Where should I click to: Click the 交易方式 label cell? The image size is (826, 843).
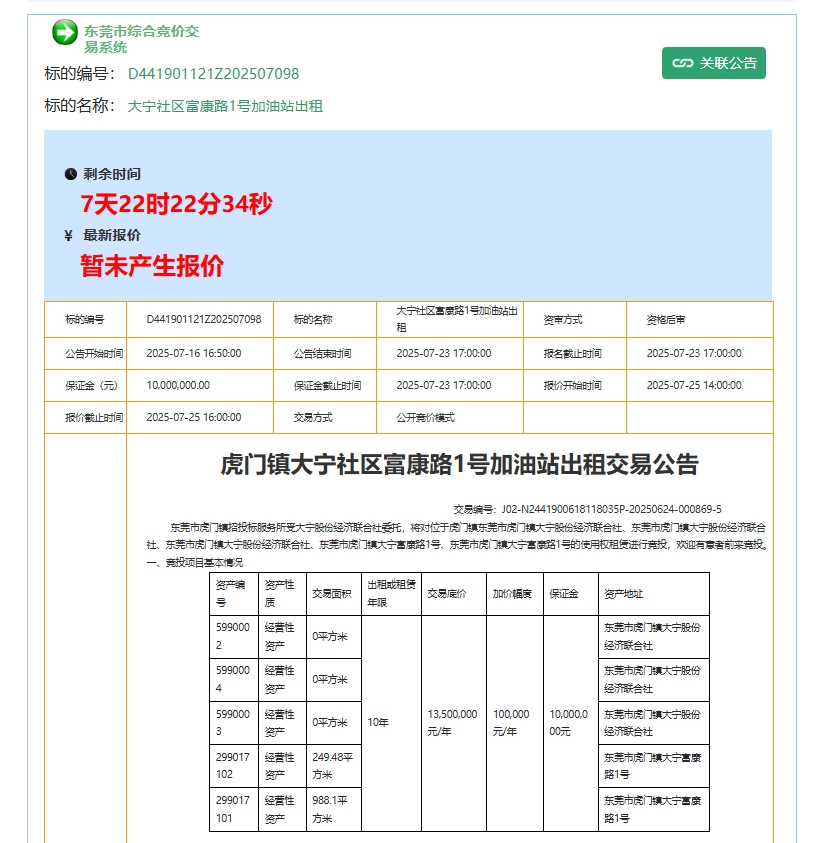tap(325, 418)
